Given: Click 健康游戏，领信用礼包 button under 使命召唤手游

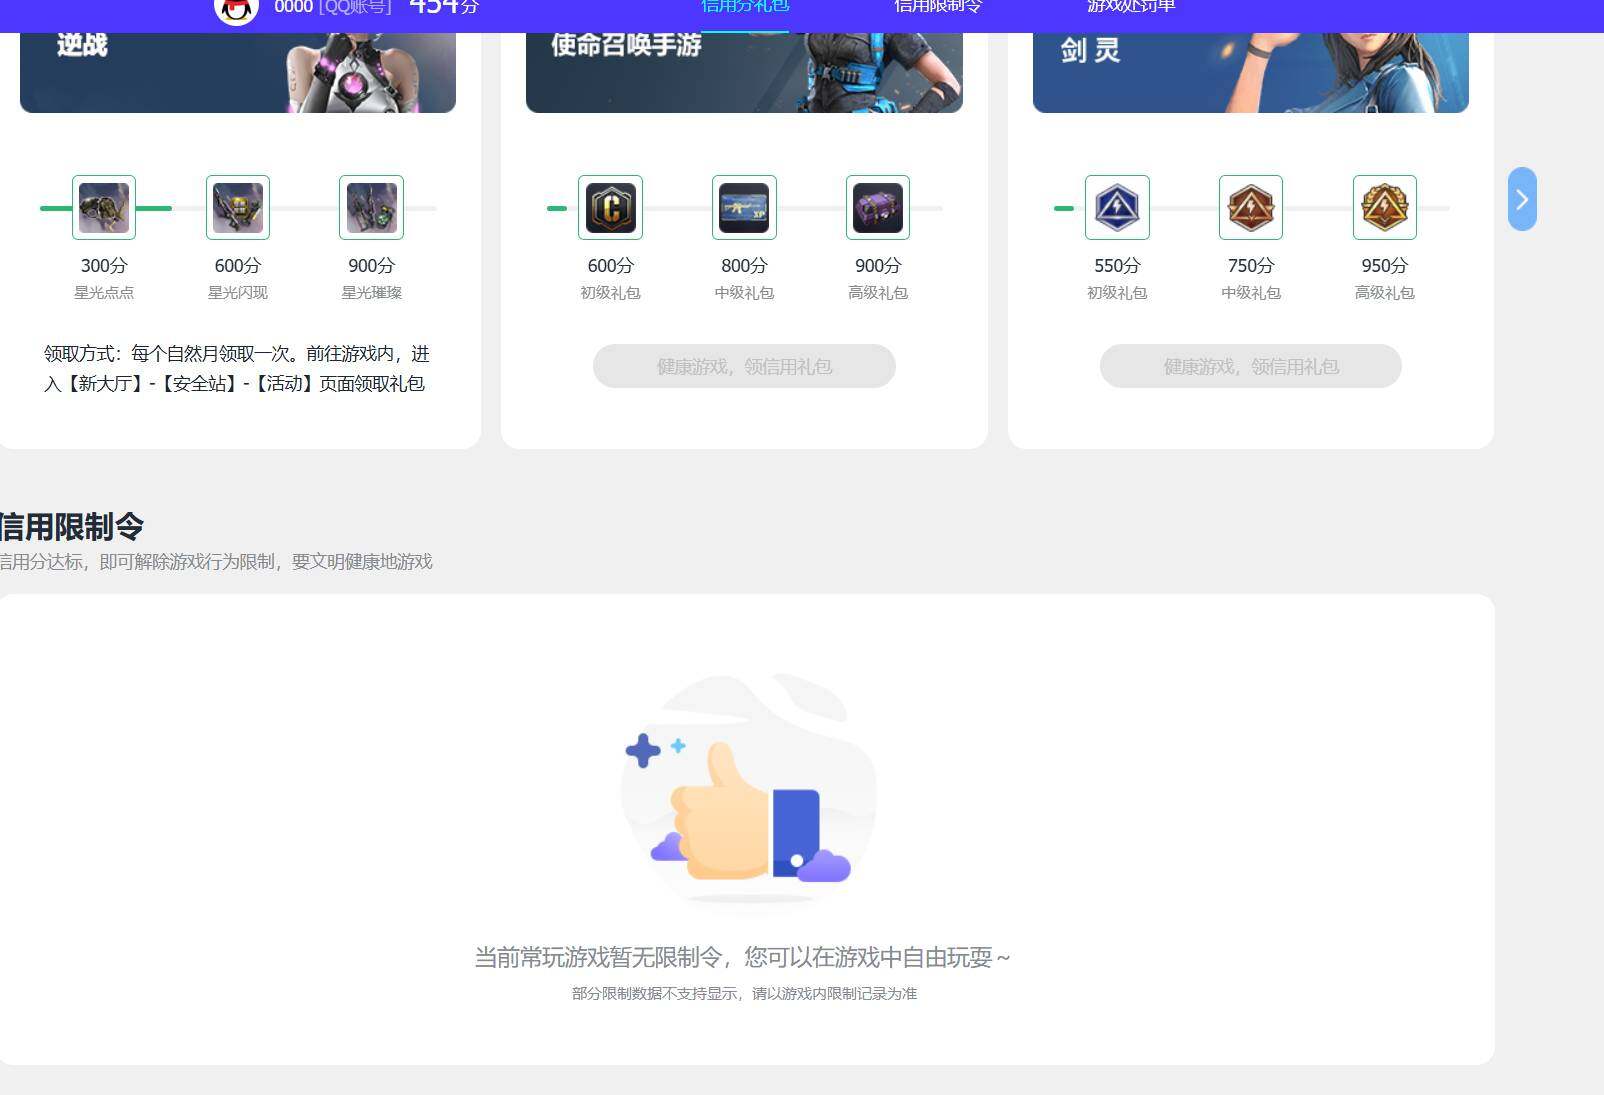Looking at the screenshot, I should click(744, 366).
